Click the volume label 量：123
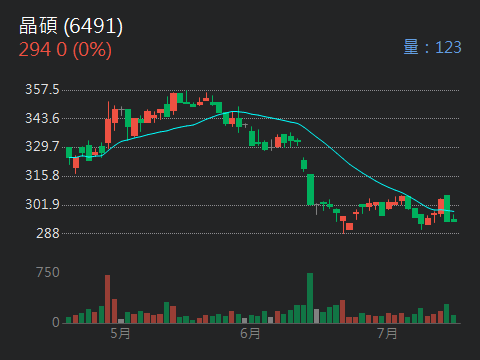The height and width of the screenshot is (360, 480). pos(432,47)
